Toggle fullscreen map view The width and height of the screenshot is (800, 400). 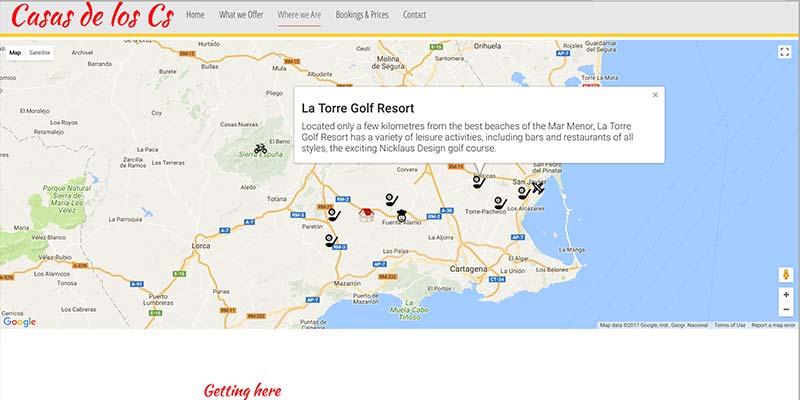pos(785,52)
